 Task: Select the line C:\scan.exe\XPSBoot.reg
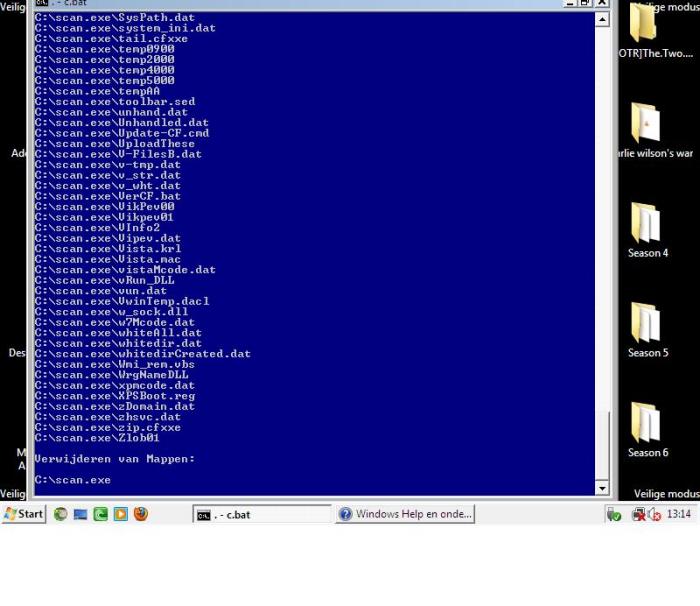(115, 396)
